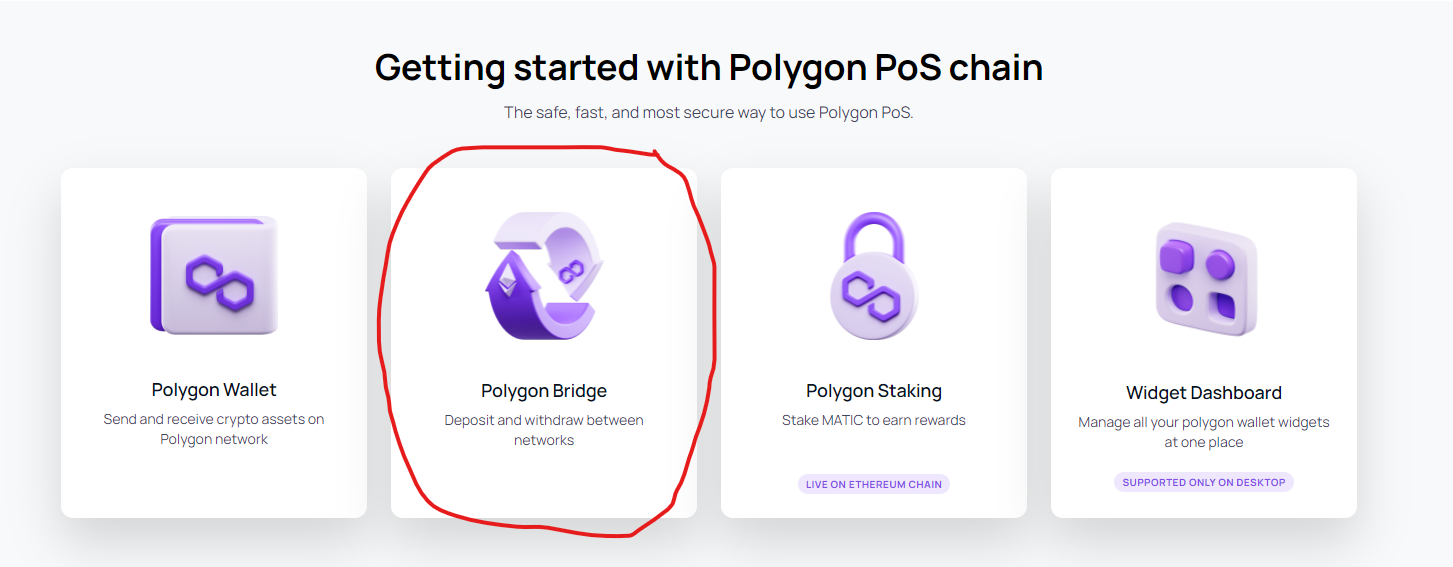
Task: Click the Widget Dashboard grid icon
Action: click(x=1204, y=278)
